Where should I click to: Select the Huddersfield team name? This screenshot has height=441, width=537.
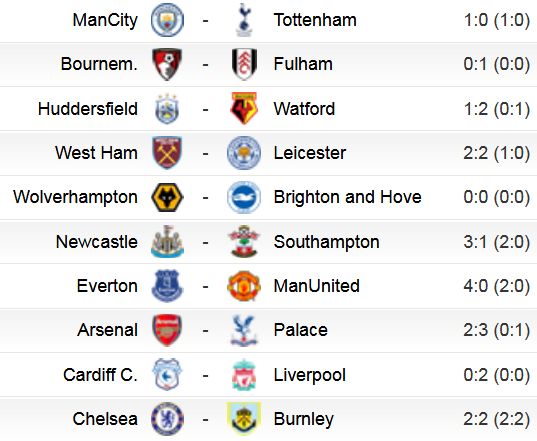tap(88, 109)
